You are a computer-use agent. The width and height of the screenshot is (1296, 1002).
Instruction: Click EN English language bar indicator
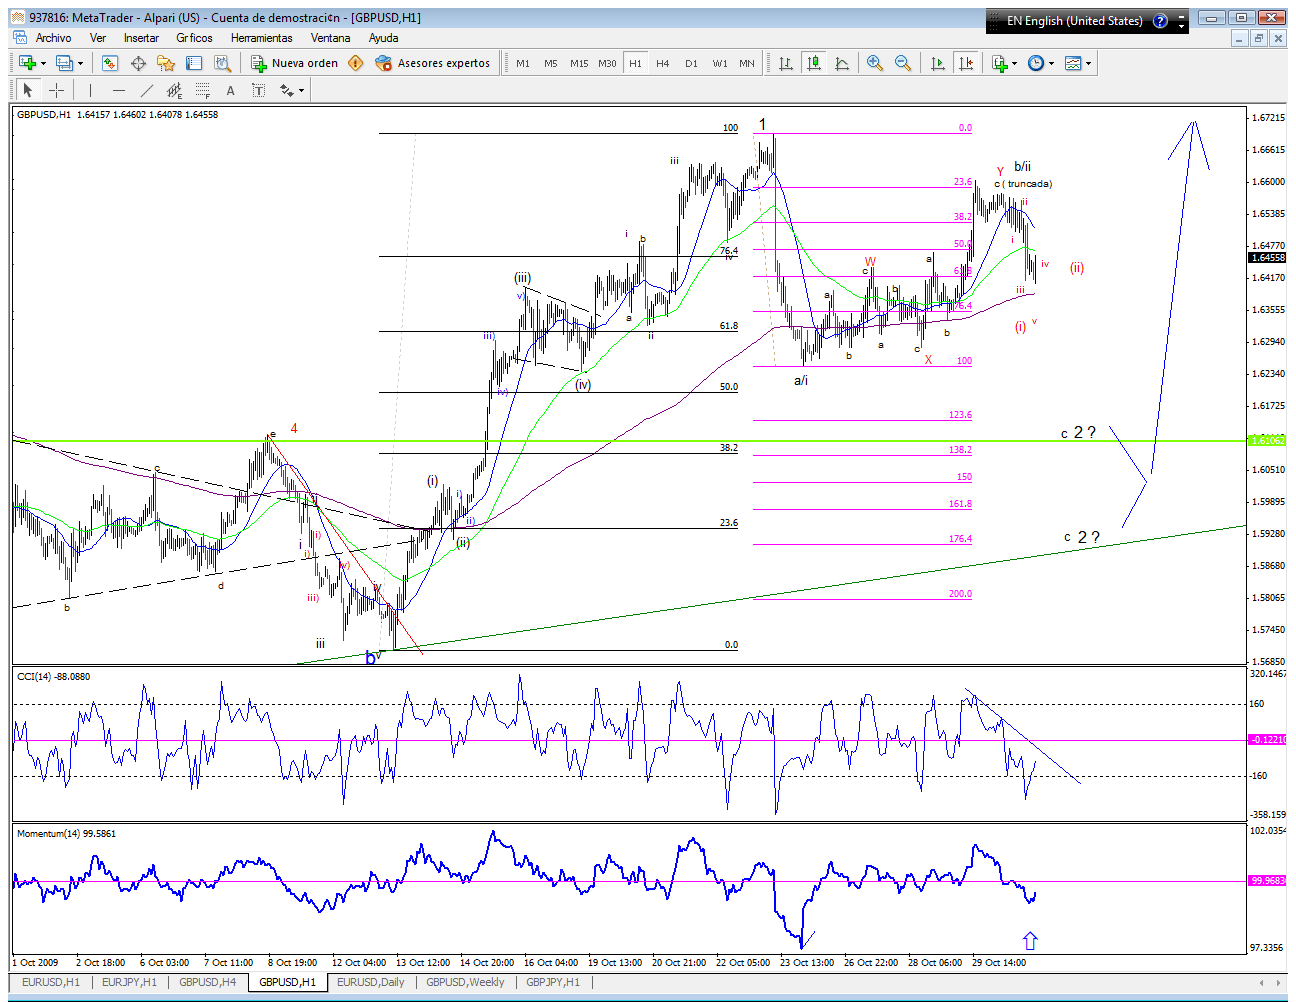coord(1073,20)
